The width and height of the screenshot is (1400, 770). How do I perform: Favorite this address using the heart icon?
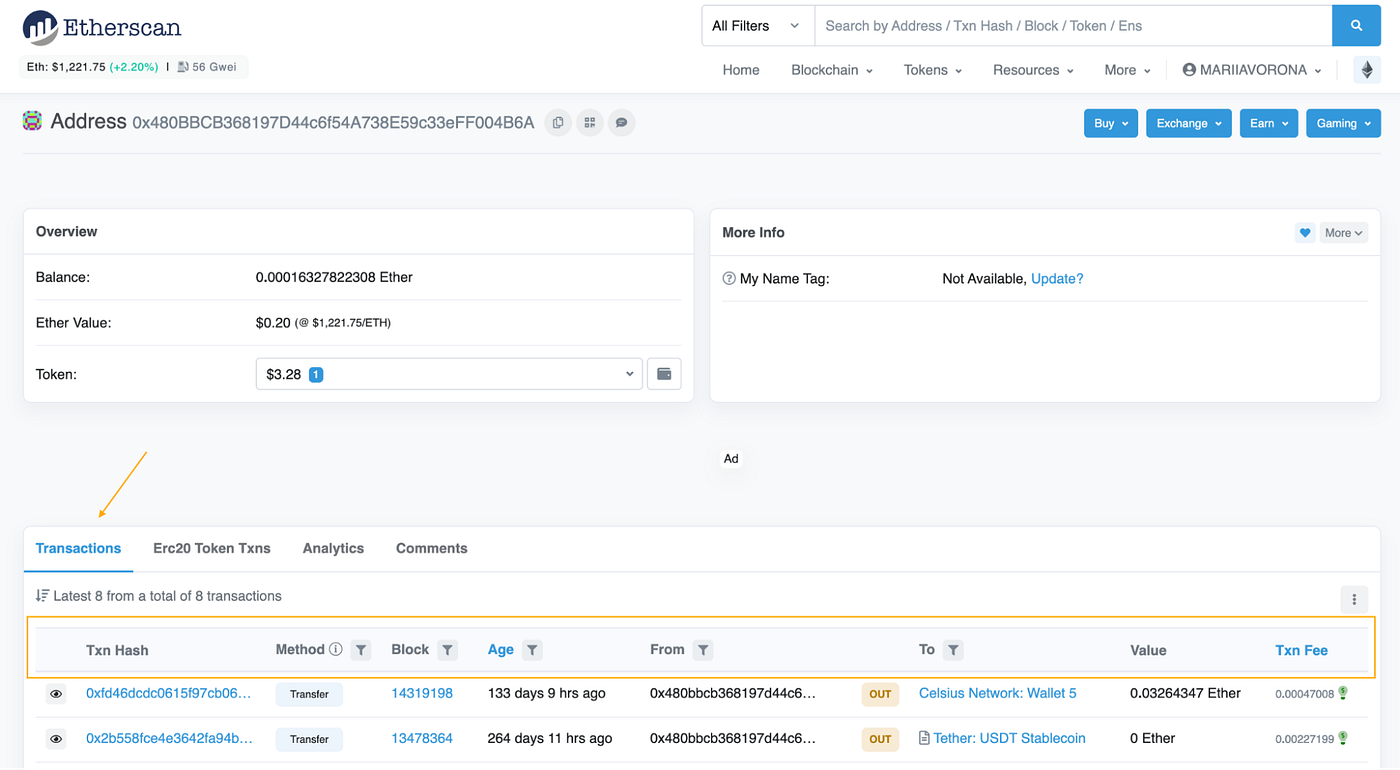tap(1304, 232)
